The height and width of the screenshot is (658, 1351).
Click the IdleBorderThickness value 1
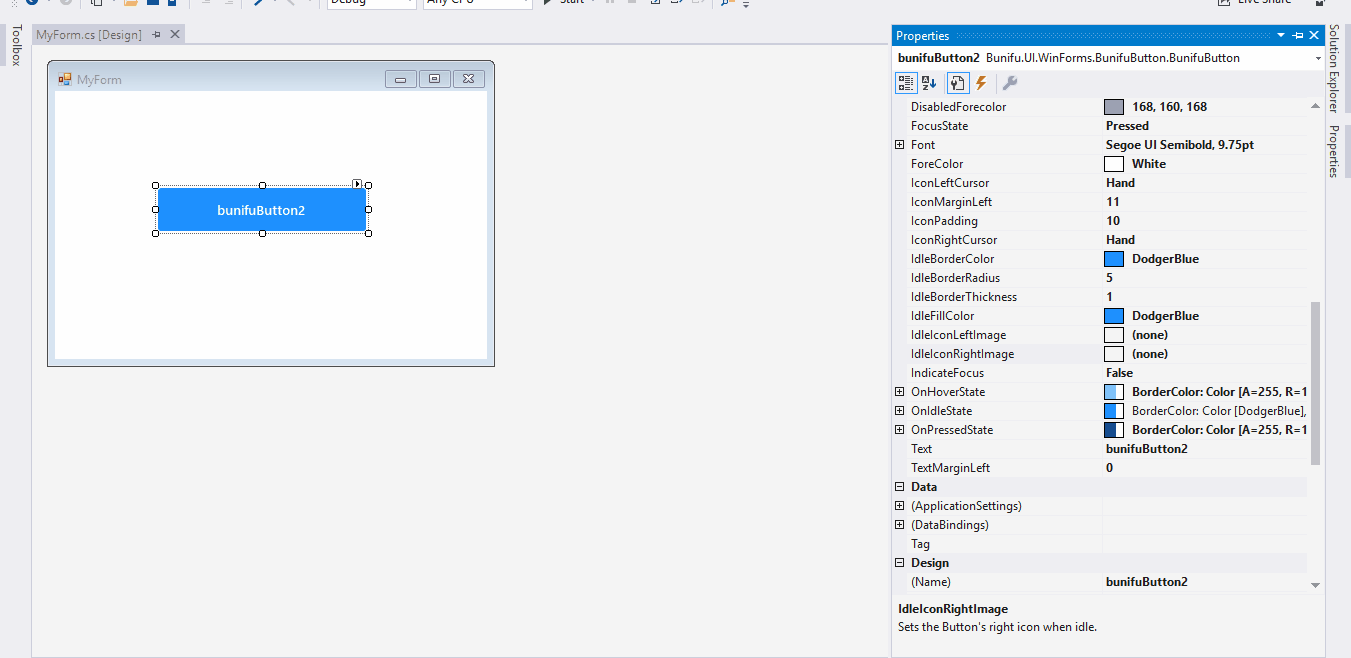coord(1109,297)
